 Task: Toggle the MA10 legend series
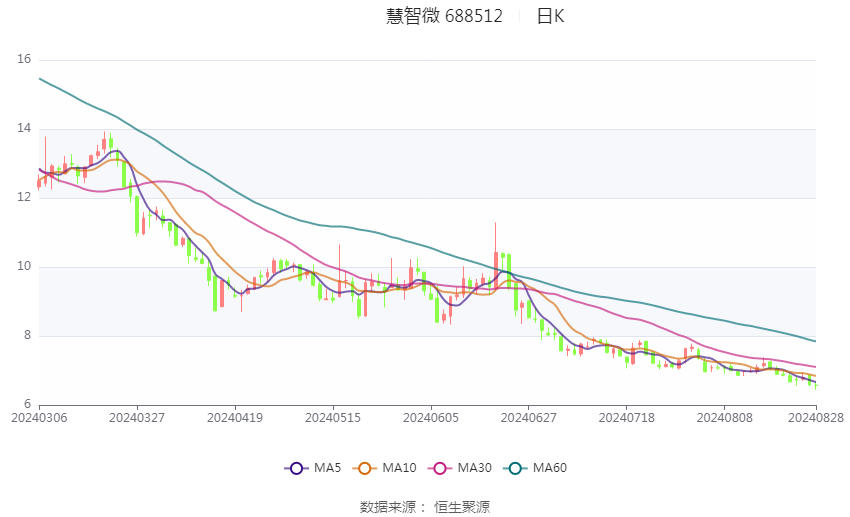click(384, 468)
